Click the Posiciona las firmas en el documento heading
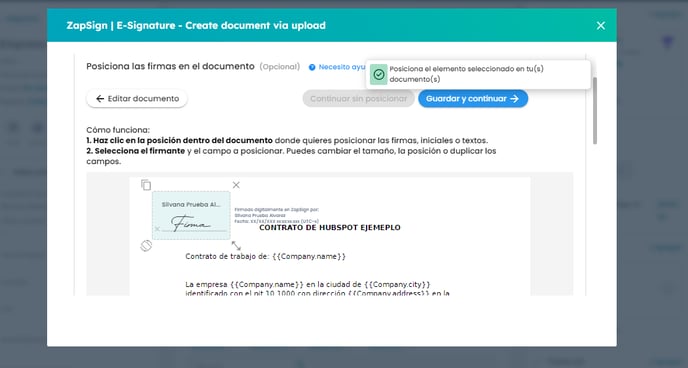The height and width of the screenshot is (368, 688). pos(170,66)
